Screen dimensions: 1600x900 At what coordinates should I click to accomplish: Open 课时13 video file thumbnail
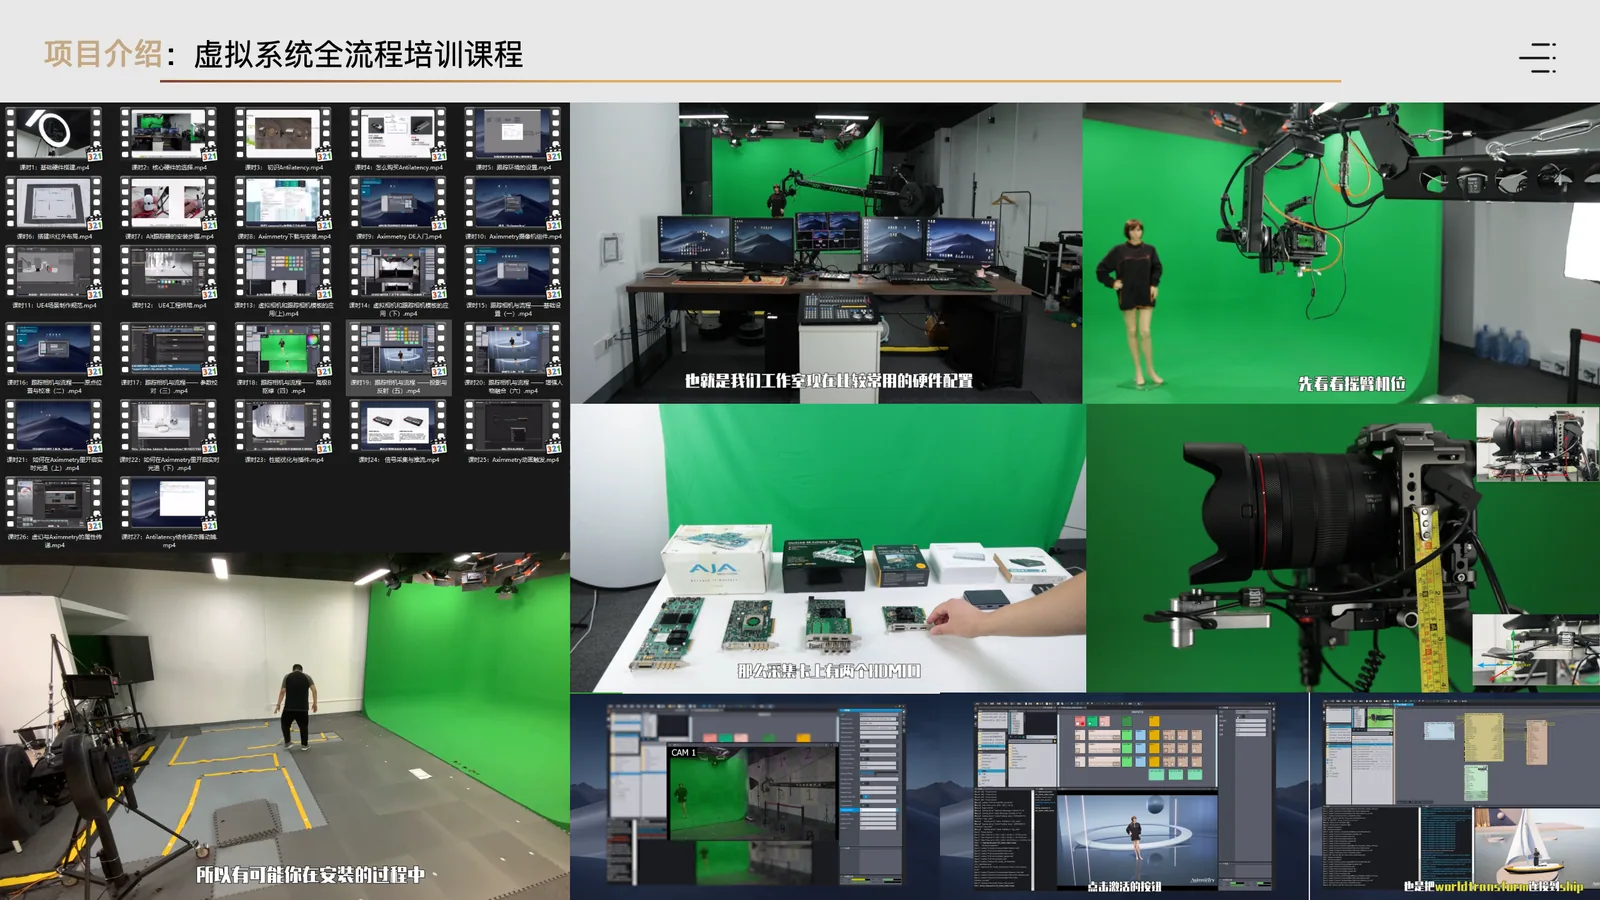(284, 273)
